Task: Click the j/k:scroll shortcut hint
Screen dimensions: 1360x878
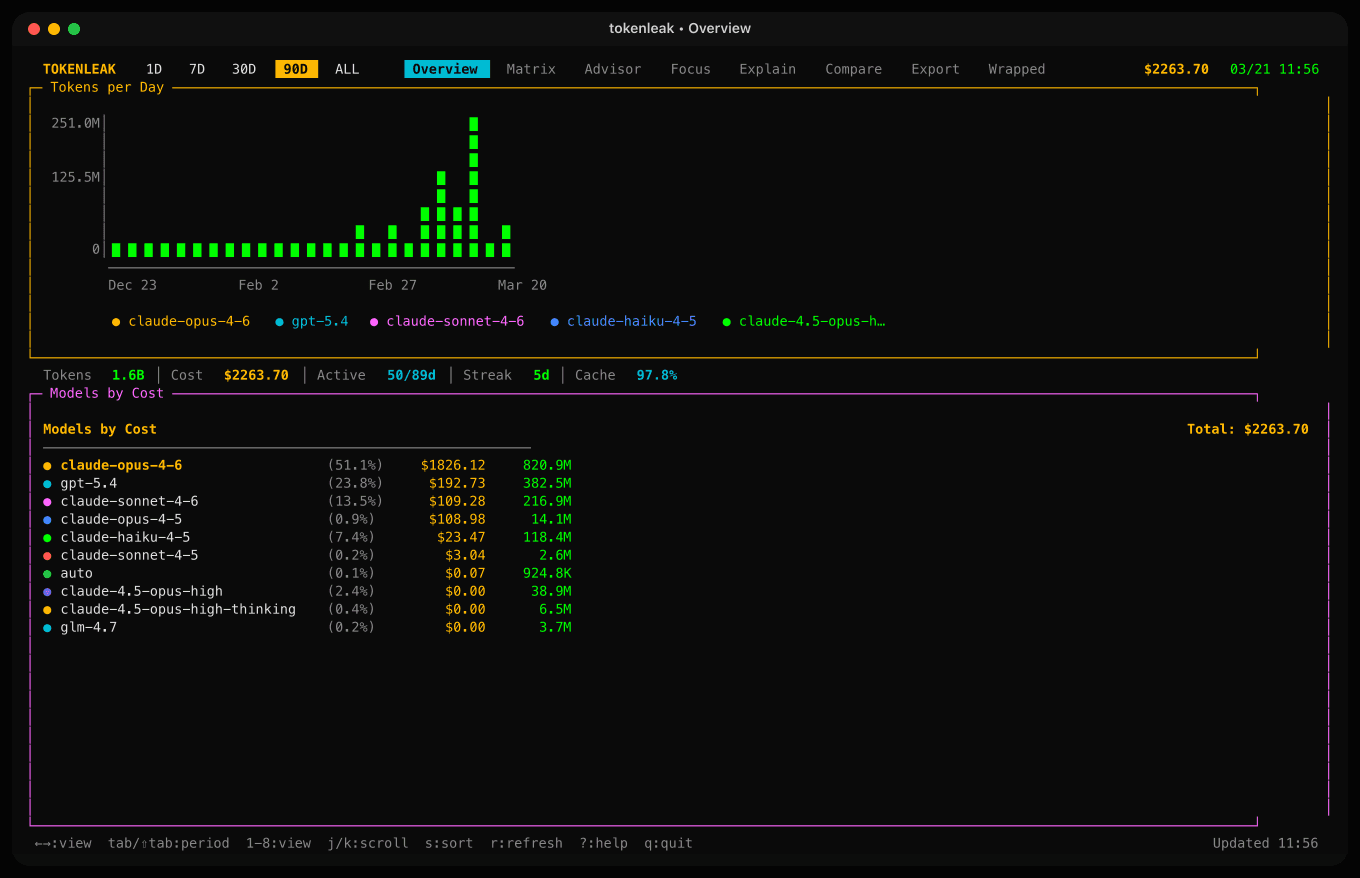Action: pos(368,843)
